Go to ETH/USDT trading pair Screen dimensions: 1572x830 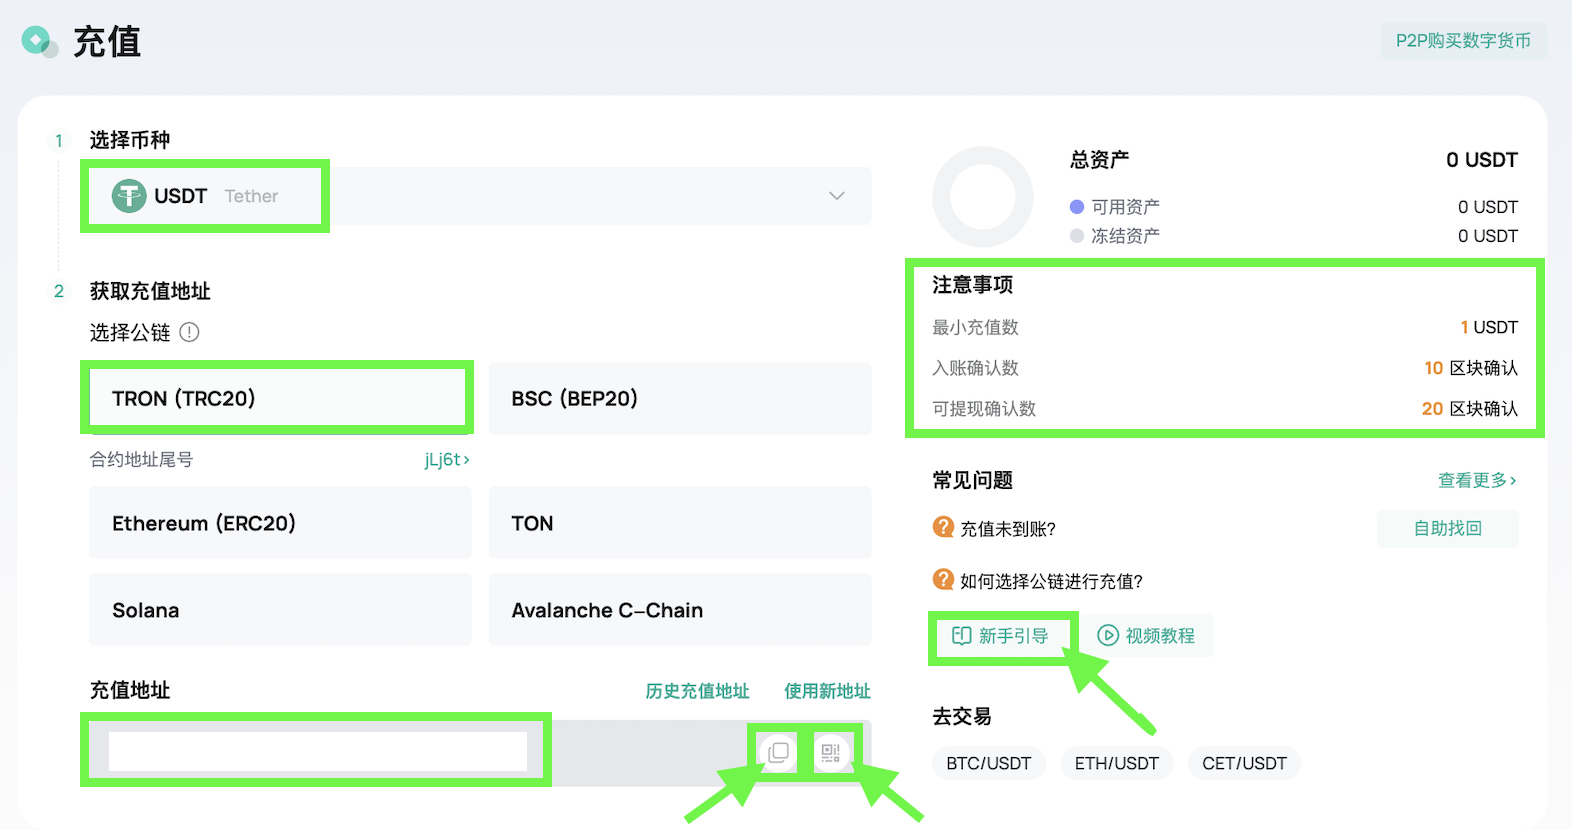pos(1117,763)
